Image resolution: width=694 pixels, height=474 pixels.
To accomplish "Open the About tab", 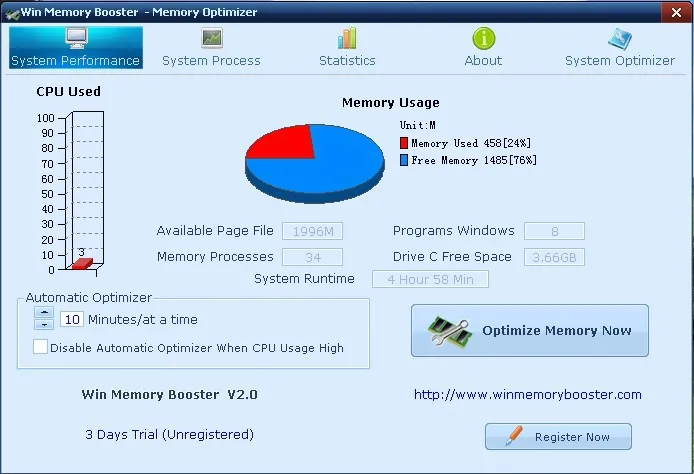I will (x=483, y=47).
